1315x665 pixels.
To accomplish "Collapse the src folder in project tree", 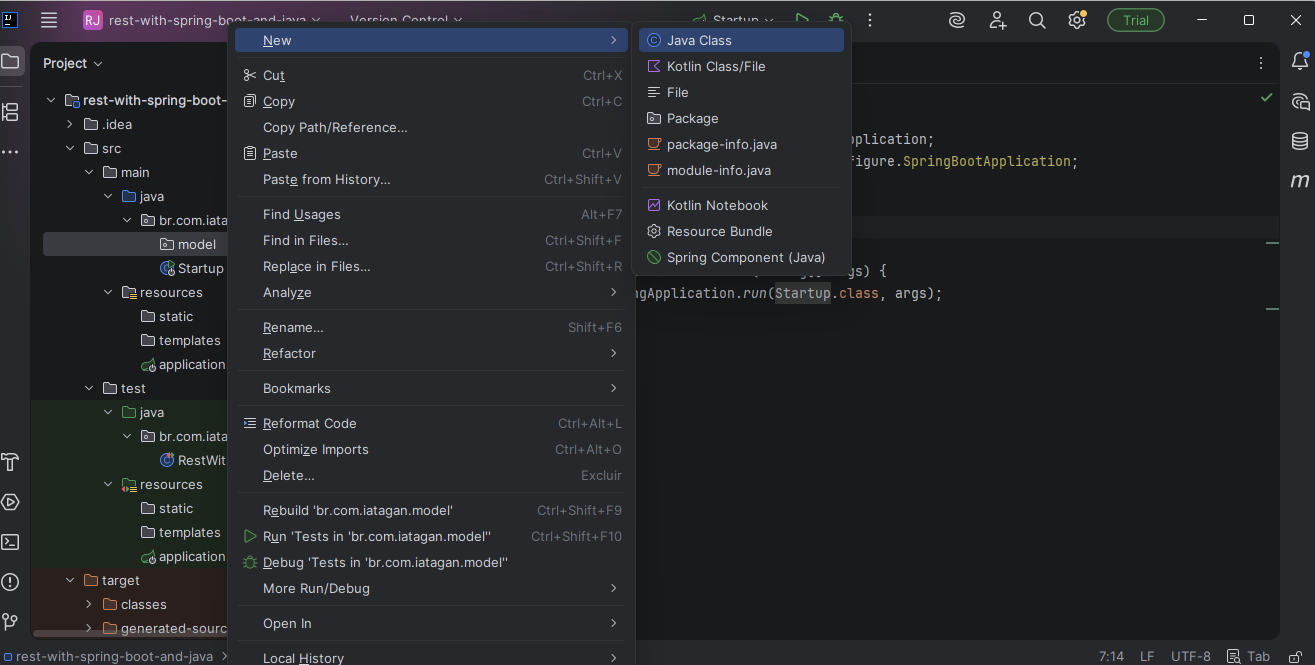I will [70, 149].
